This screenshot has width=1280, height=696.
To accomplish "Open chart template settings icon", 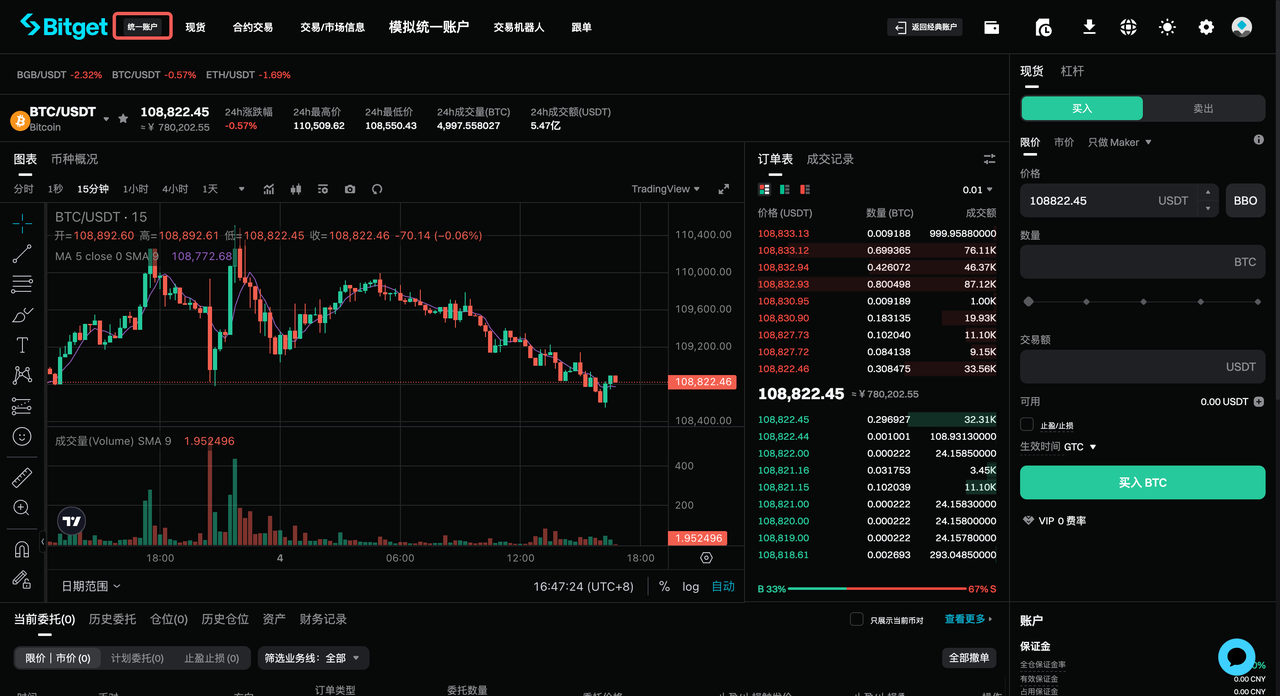I will (323, 189).
